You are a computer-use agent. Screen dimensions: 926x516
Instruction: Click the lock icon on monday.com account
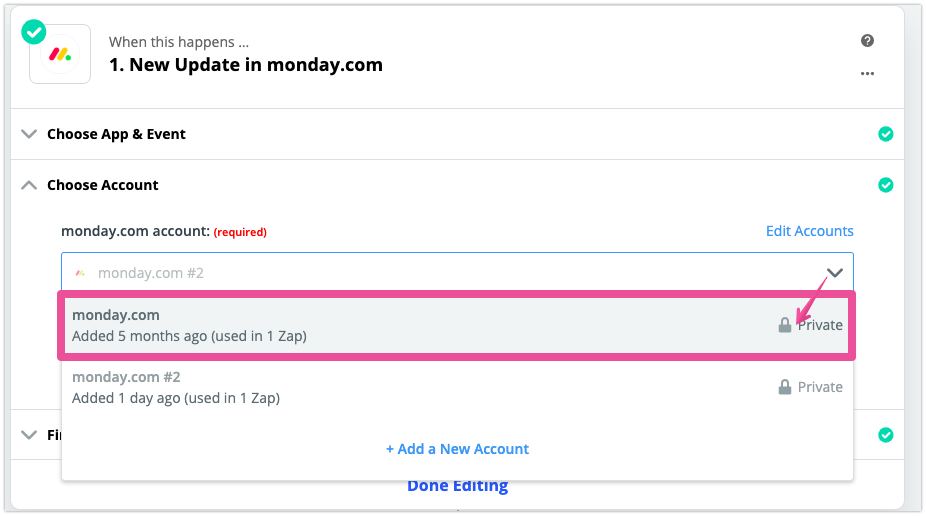(784, 325)
